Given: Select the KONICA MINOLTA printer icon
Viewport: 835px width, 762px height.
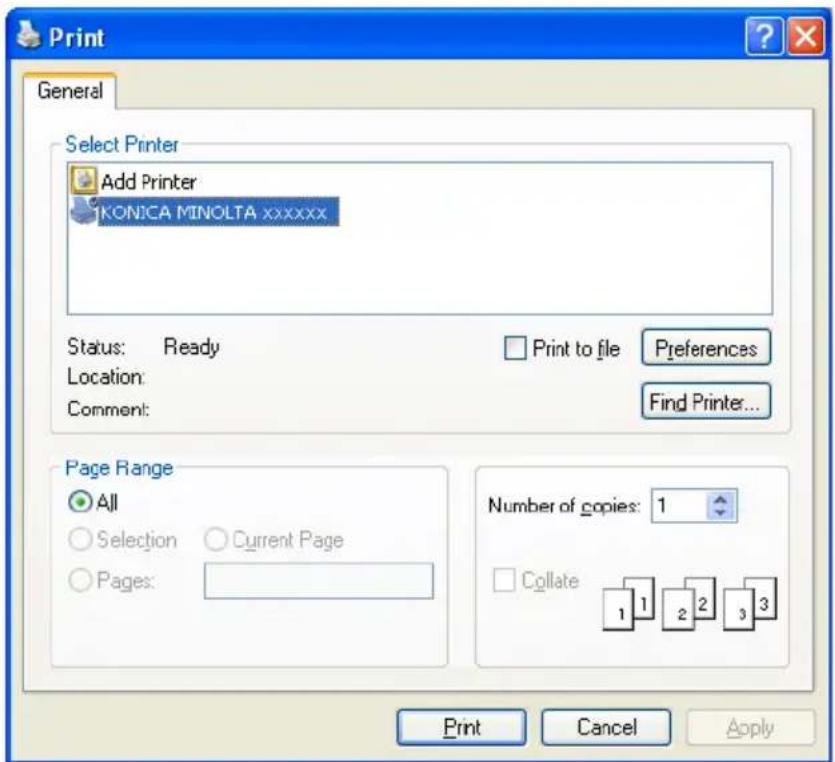Looking at the screenshot, I should pyautogui.click(x=84, y=211).
